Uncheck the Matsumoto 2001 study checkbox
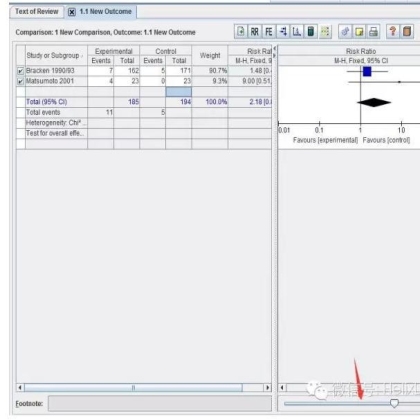 click(20, 81)
